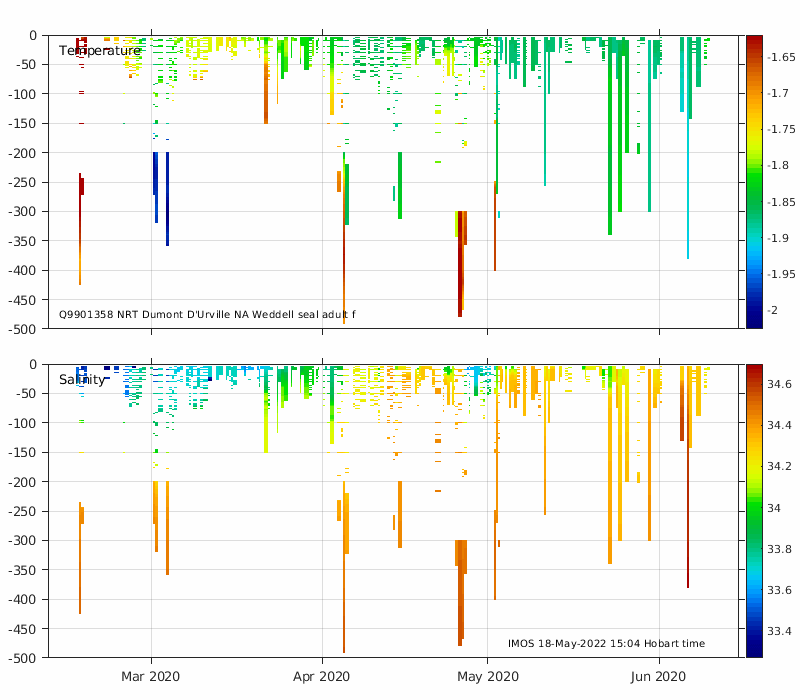Click the May 2020 label under Salinity plot
Viewport: 800px width, 700px height.
pyautogui.click(x=488, y=677)
